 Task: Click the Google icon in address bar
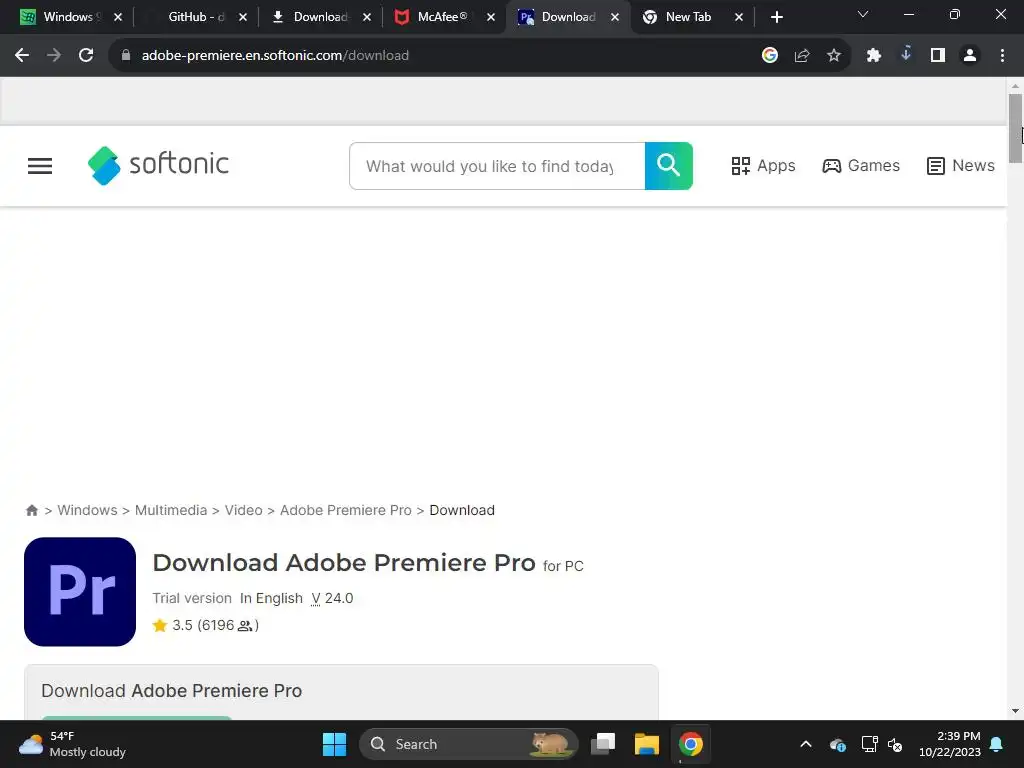point(770,56)
